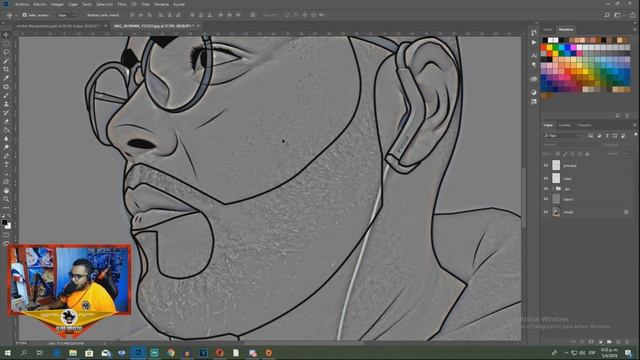The height and width of the screenshot is (360, 640).
Task: Select the Hand tool
Action: (x=6, y=191)
